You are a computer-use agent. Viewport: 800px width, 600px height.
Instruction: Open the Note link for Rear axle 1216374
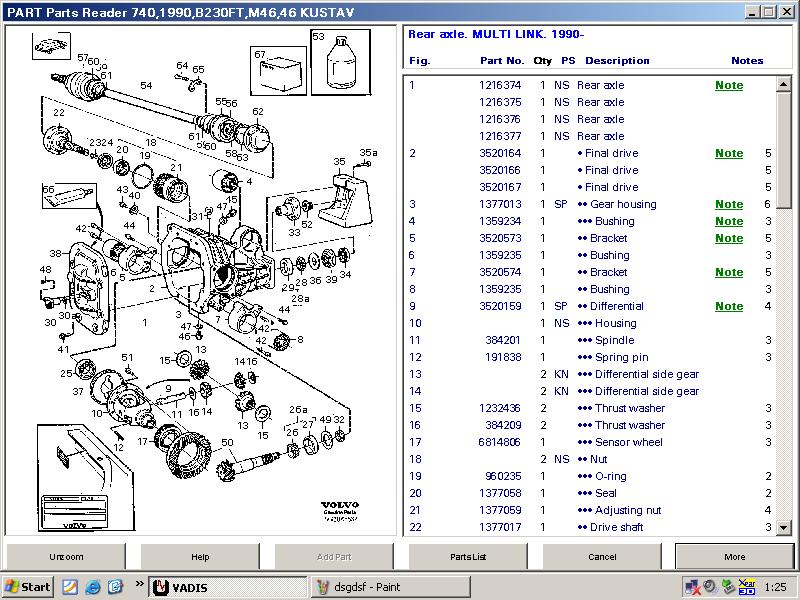[729, 86]
